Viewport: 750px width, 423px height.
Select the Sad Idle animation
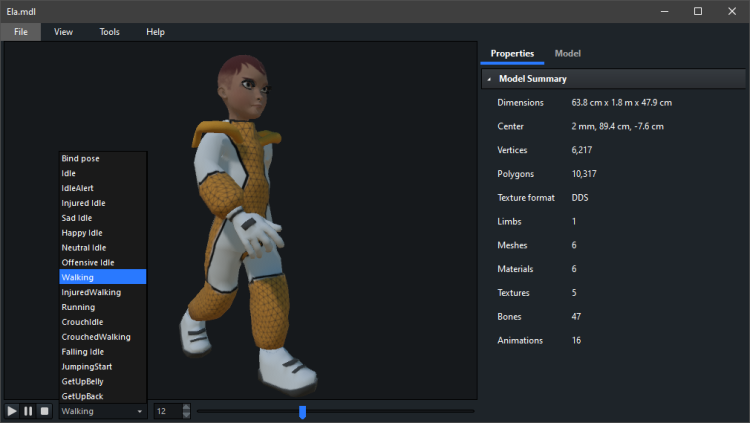click(x=102, y=218)
